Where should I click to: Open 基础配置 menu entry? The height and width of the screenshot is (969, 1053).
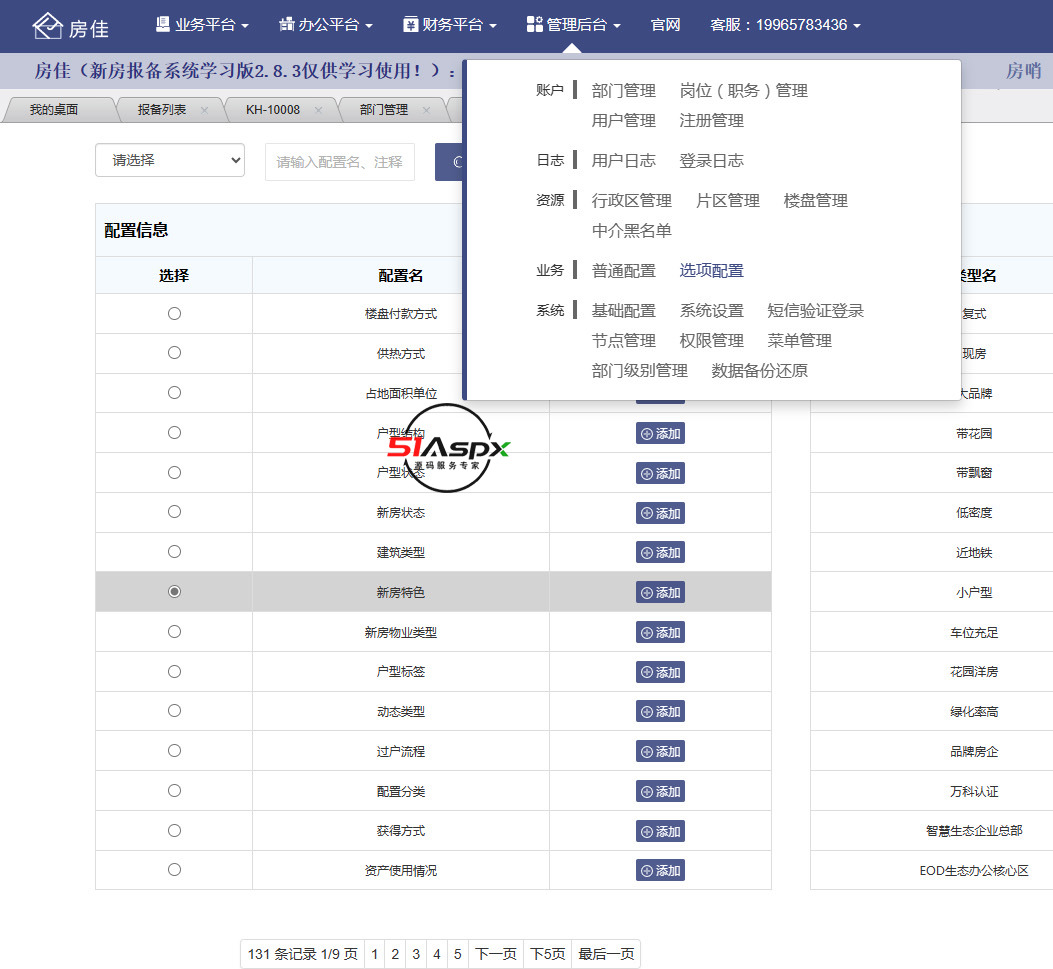click(x=623, y=311)
